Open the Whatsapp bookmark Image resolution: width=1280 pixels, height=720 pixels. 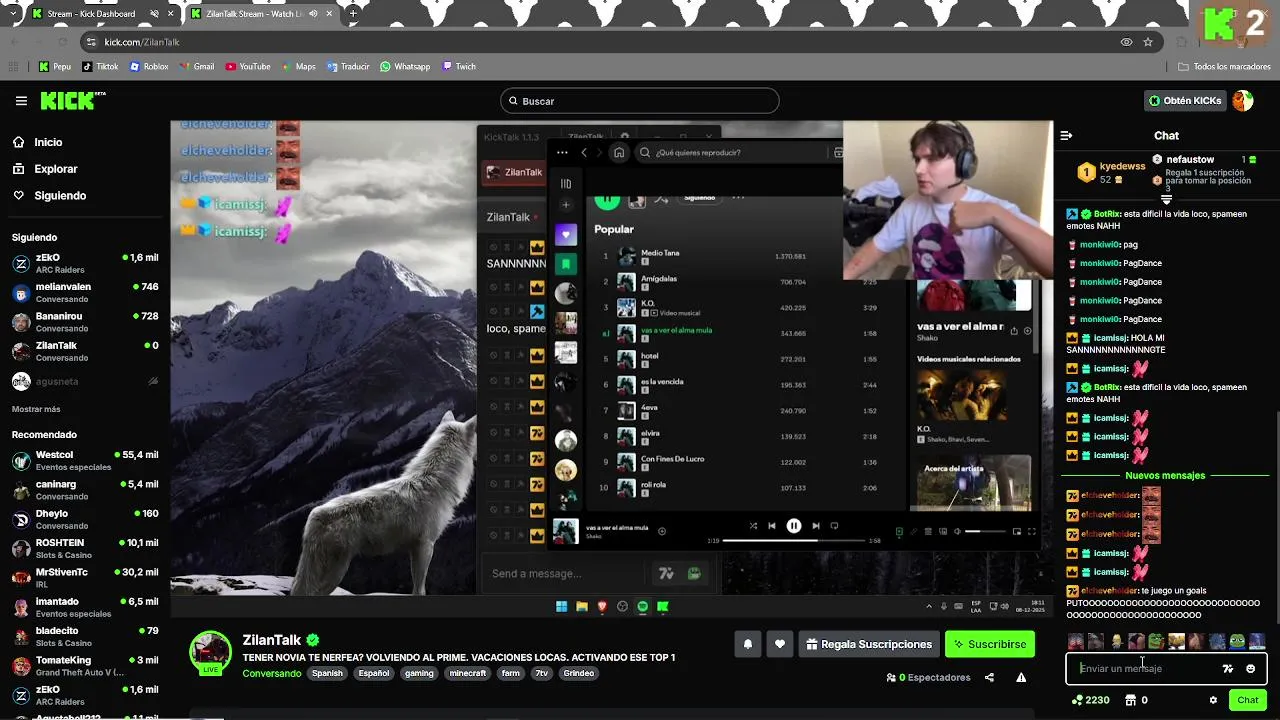point(405,67)
